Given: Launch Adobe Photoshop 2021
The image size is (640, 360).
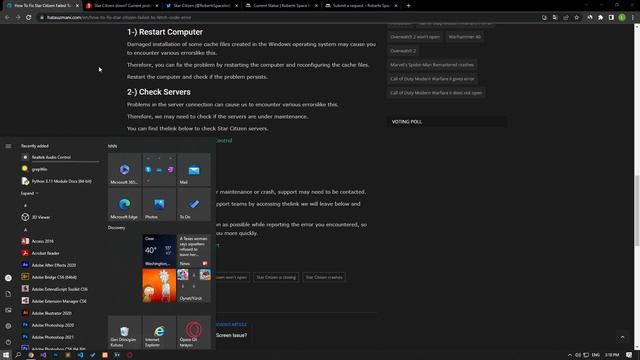Looking at the screenshot, I should pyautogui.click(x=60, y=337).
